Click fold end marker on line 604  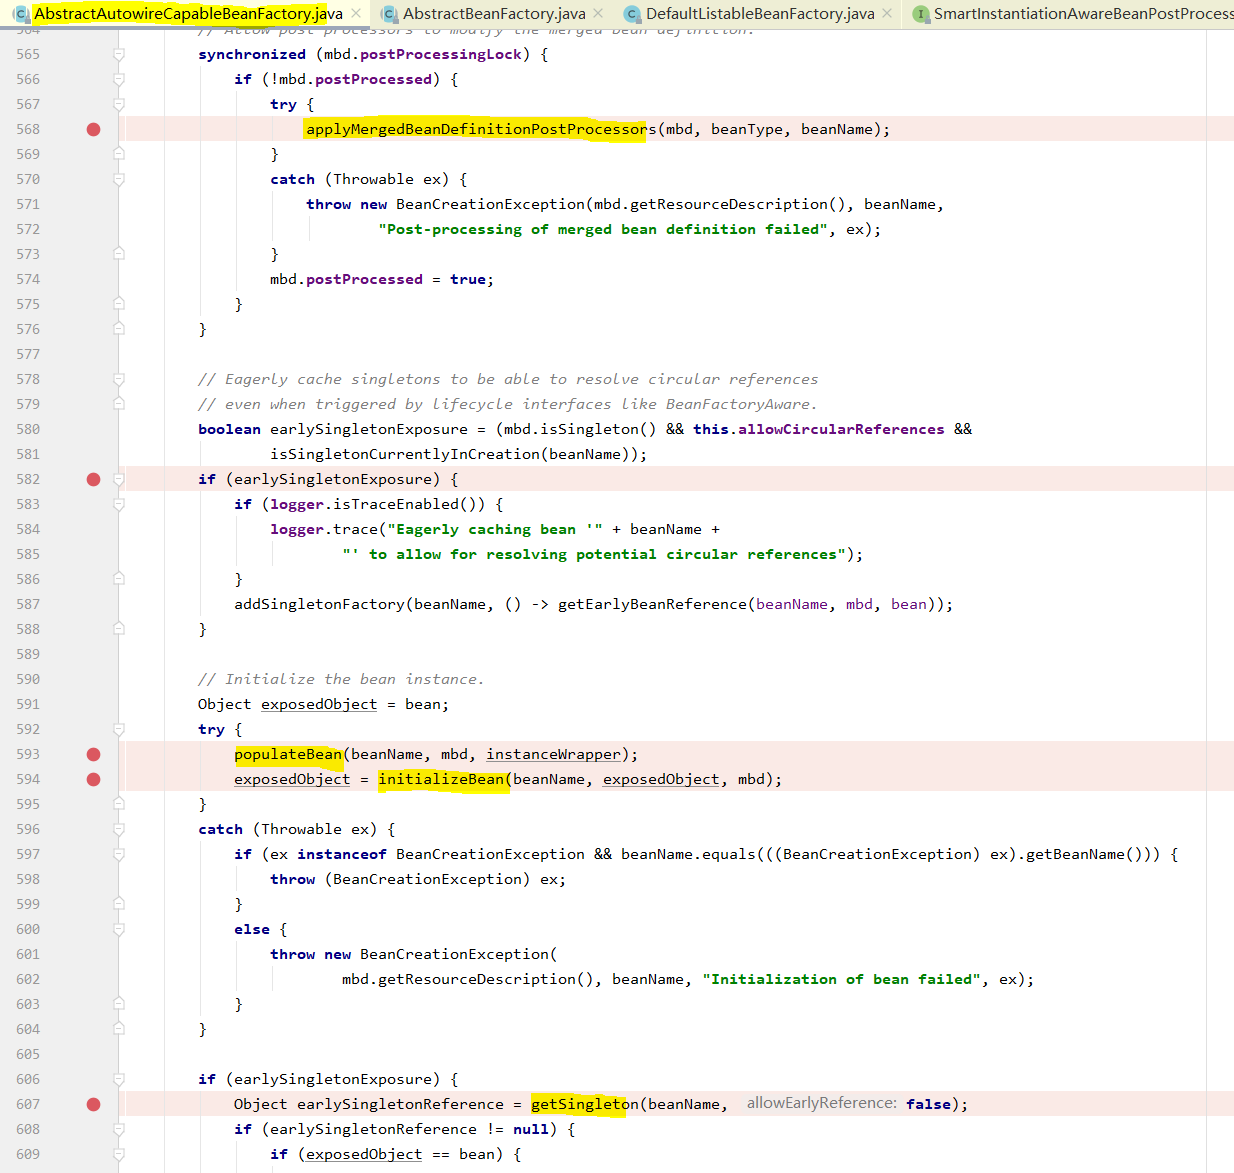click(x=119, y=1029)
